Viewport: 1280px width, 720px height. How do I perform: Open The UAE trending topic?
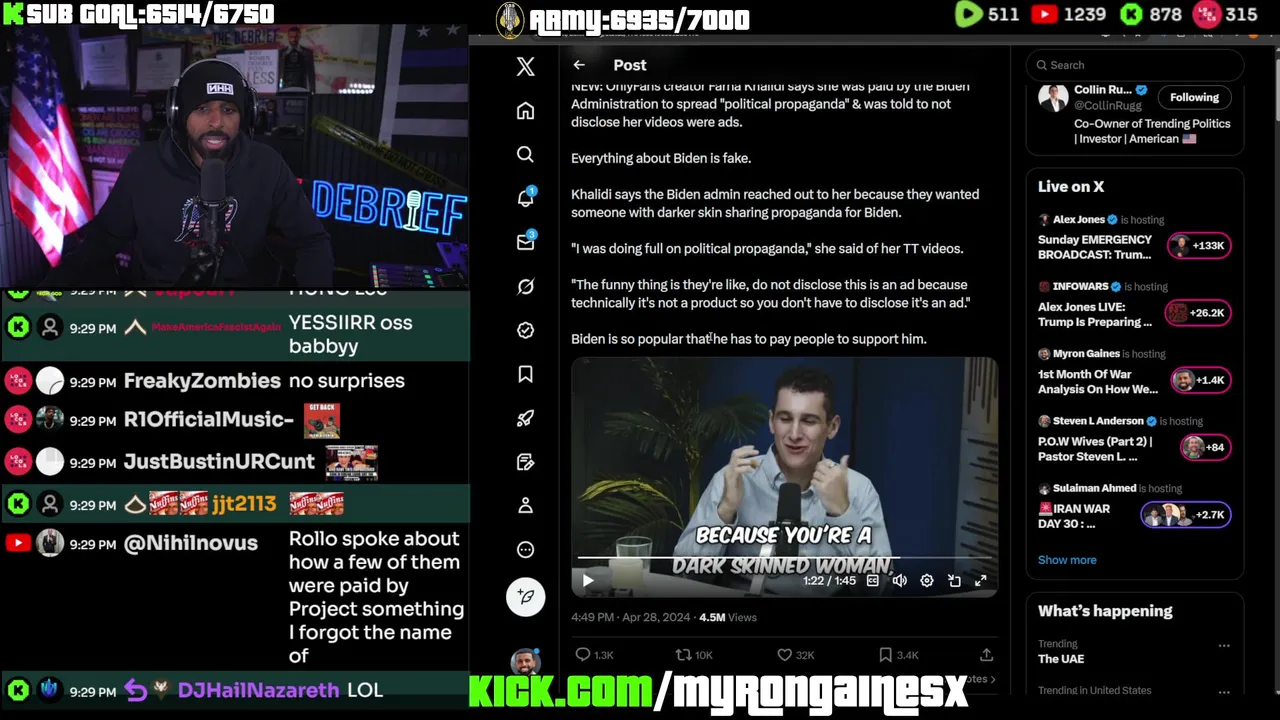tap(1061, 659)
